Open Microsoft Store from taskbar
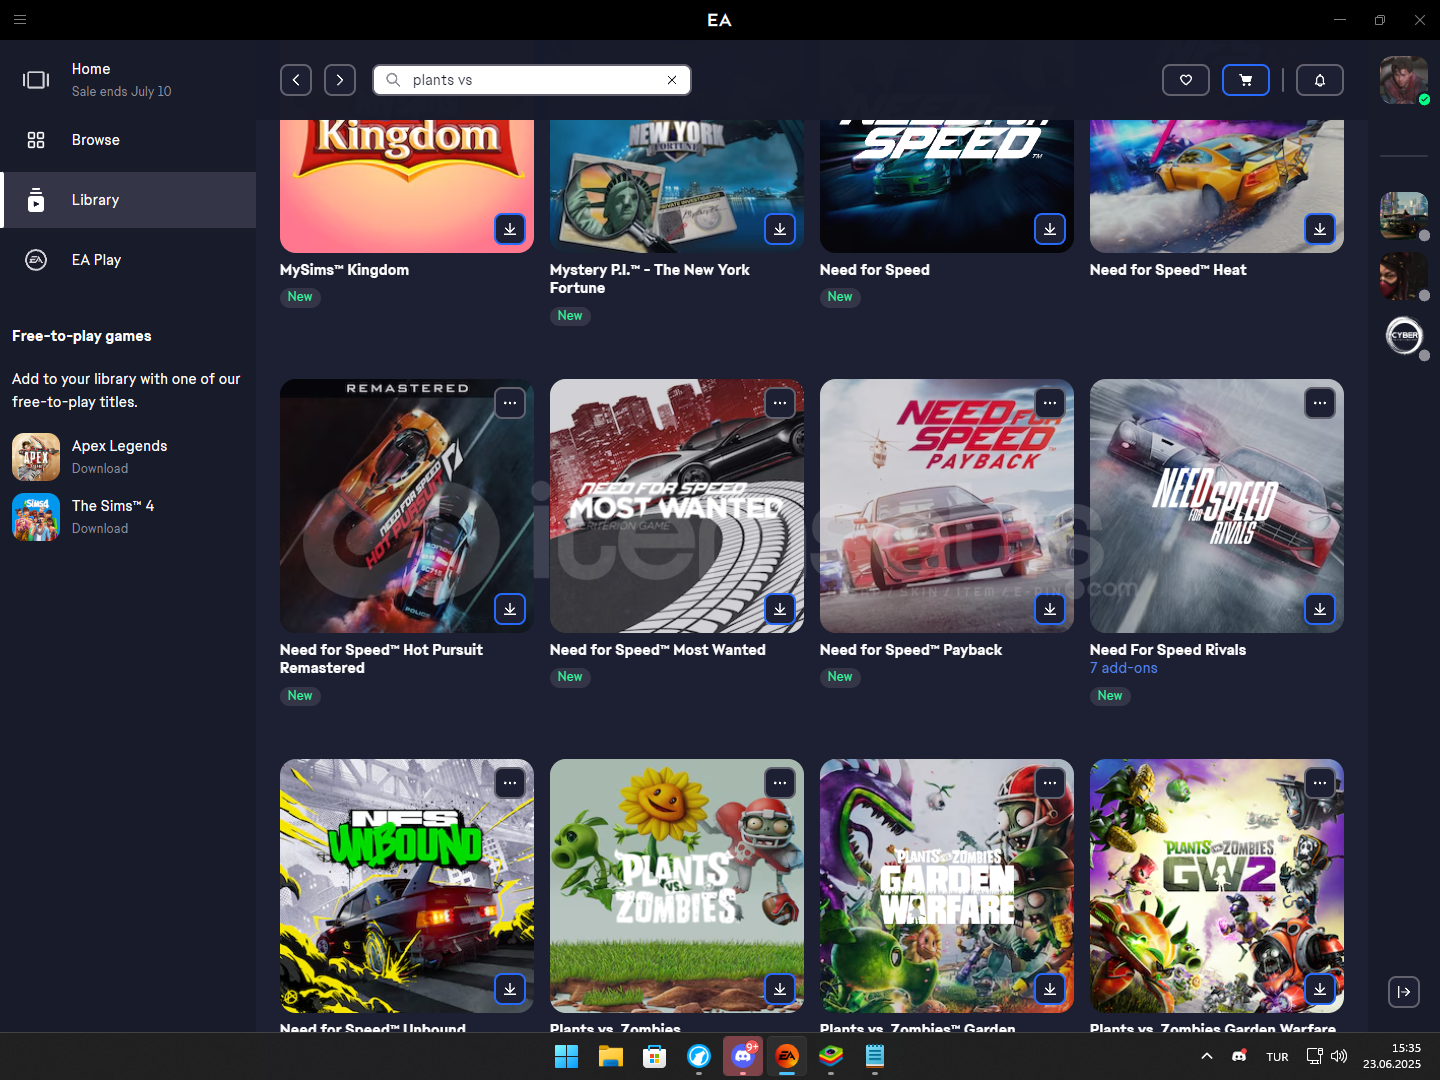1440x1080 pixels. [655, 1056]
